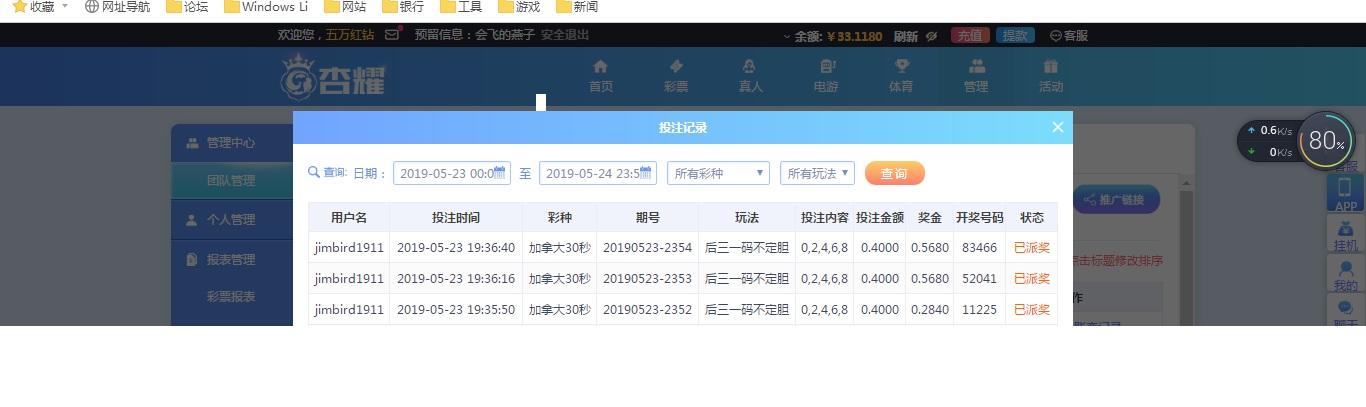Click the 投注时间 column header
Viewport: 1366px width, 407px height.
coord(456,218)
